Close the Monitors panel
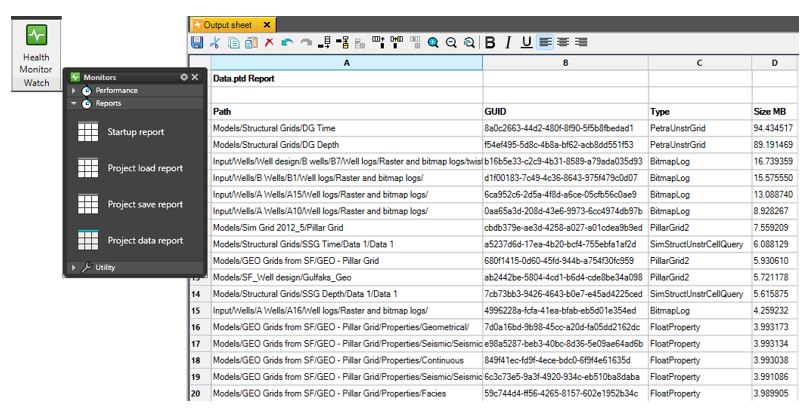This screenshot has height=413, width=811. pos(195,77)
